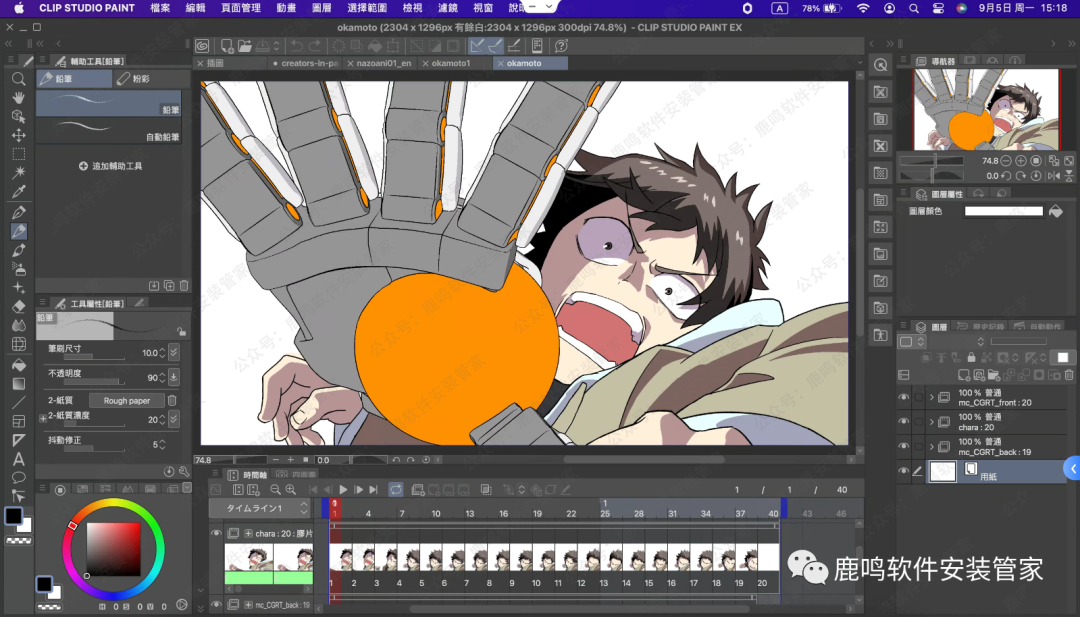Click the Rough paper texture button
The width and height of the screenshot is (1080, 617).
[127, 401]
